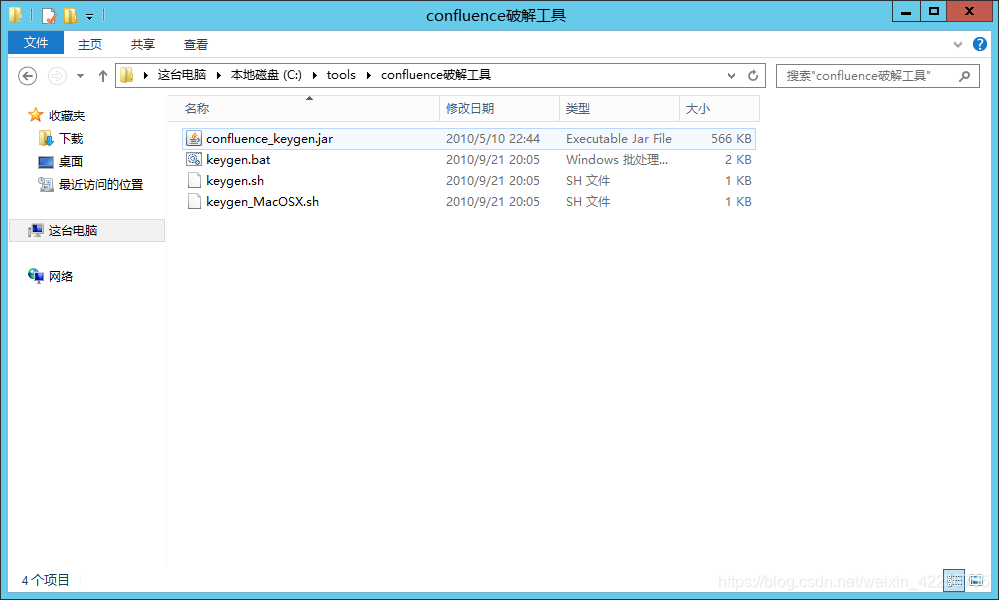The height and width of the screenshot is (600, 999).
Task: Maximize the confluence破解工具 window
Action: pos(933,11)
